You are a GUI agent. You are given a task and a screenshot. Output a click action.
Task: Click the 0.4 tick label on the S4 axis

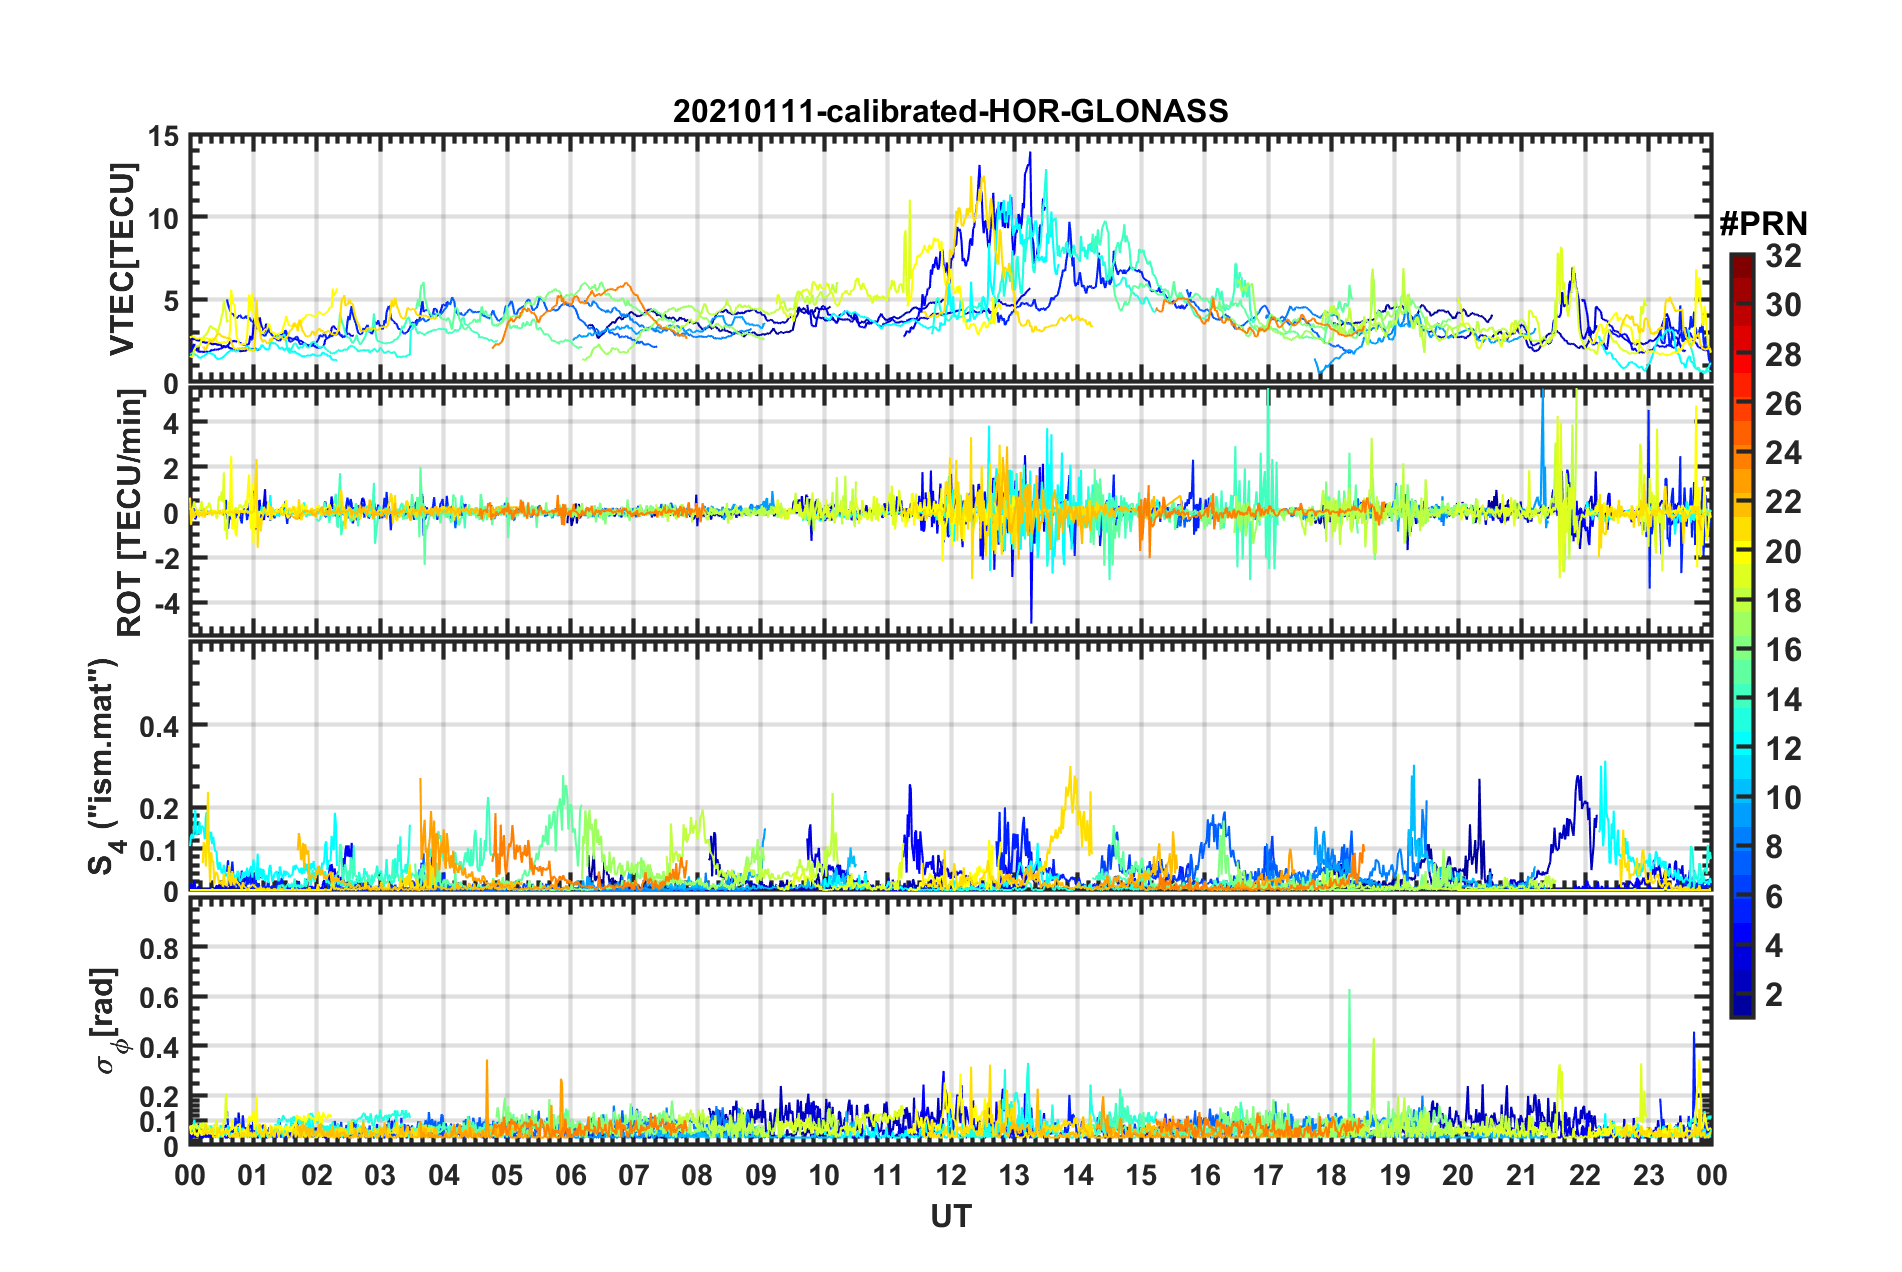159,727
